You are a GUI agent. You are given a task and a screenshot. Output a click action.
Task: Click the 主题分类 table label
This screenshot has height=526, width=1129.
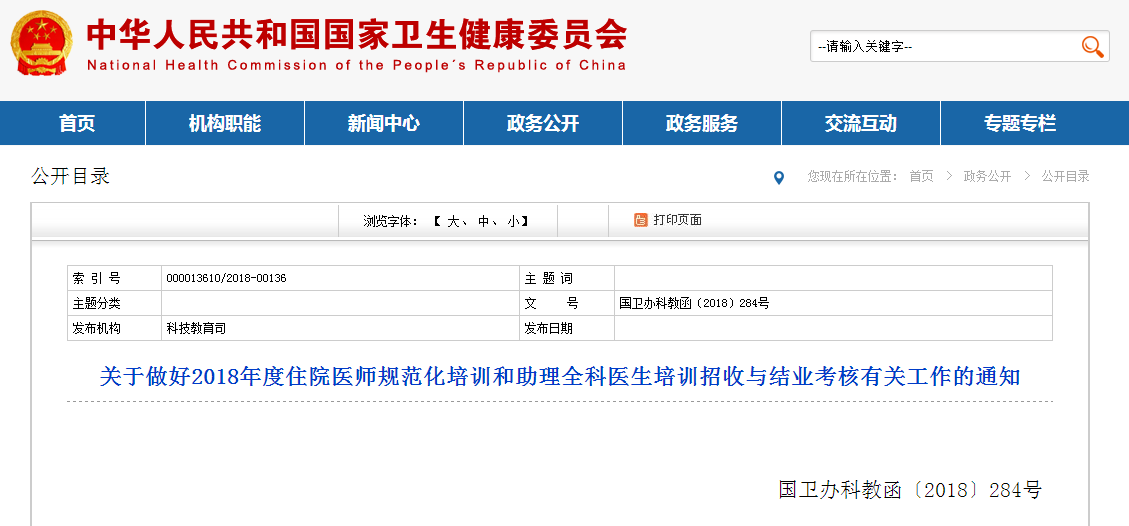point(96,304)
